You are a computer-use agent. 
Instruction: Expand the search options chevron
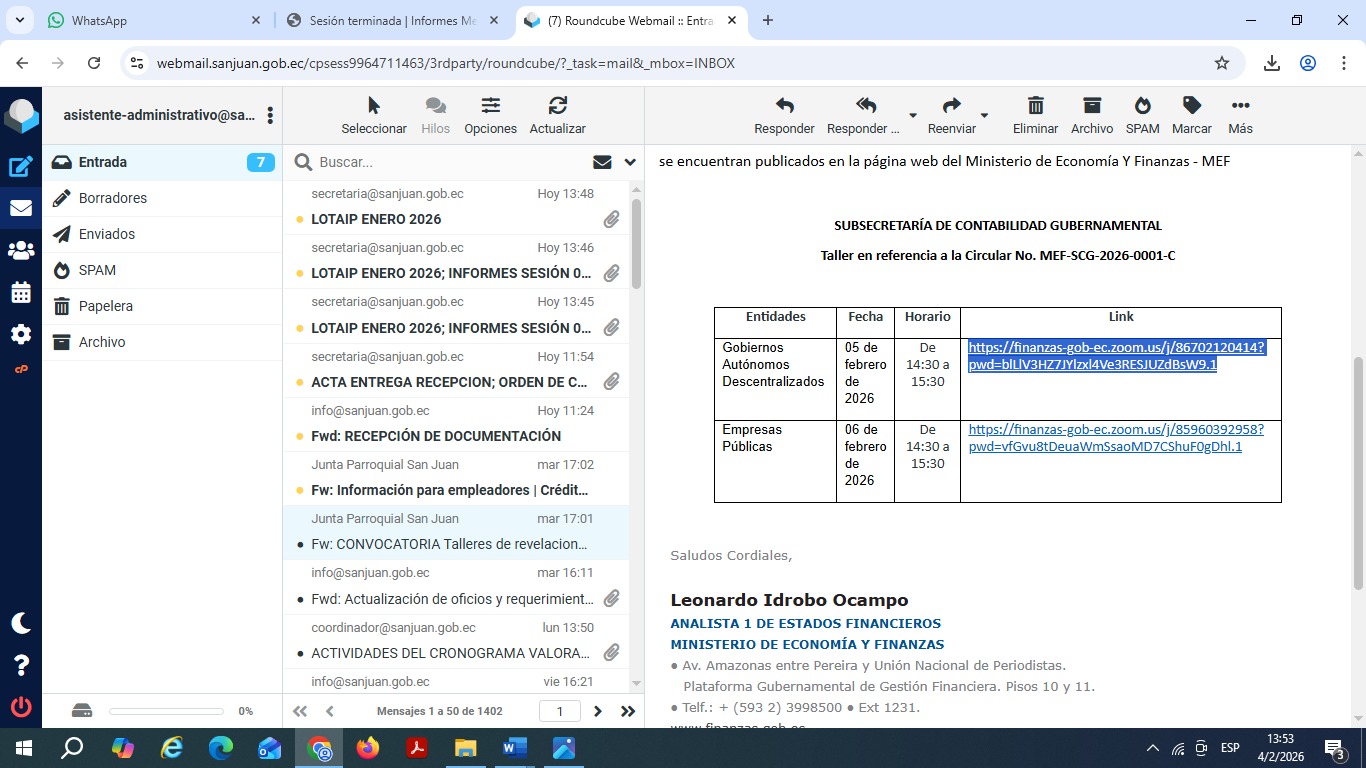630,162
